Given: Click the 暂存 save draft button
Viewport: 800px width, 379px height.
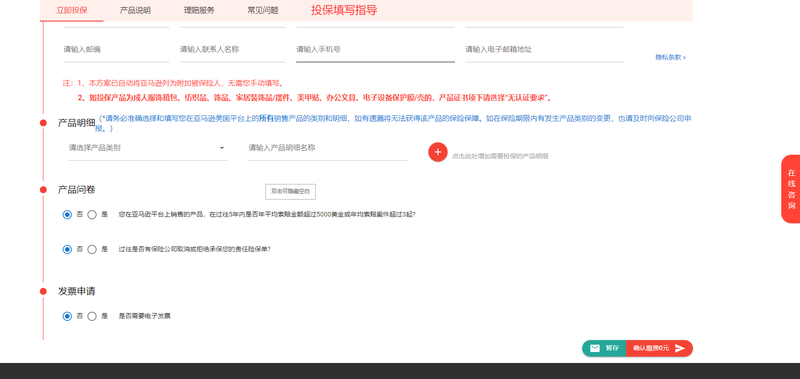Looking at the screenshot, I should click(604, 348).
